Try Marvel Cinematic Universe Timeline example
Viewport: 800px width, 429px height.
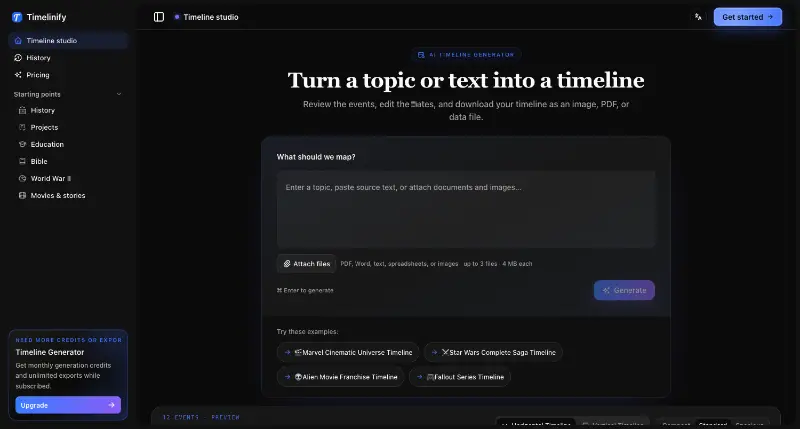[348, 352]
